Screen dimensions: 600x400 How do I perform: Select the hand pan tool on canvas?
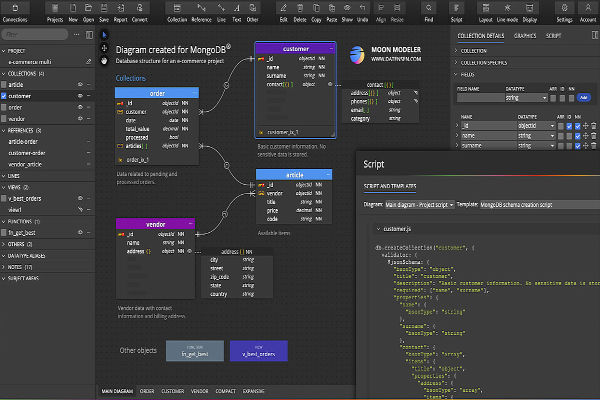[x=104, y=60]
